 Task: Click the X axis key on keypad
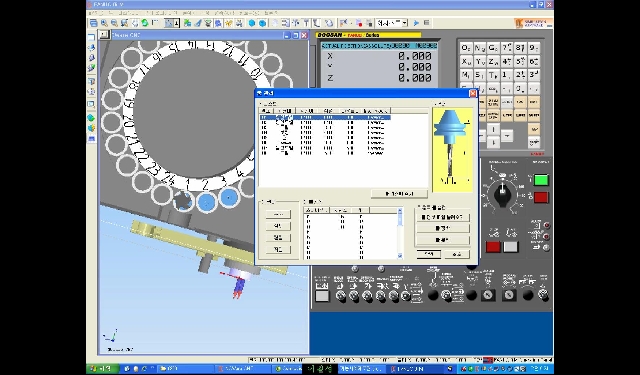point(466,62)
